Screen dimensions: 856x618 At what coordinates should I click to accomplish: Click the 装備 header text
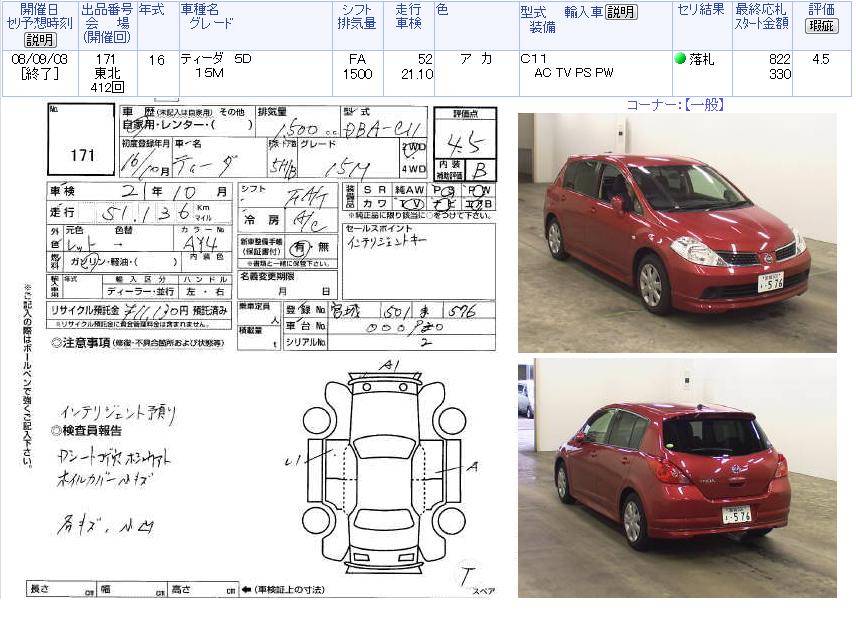click(x=542, y=27)
